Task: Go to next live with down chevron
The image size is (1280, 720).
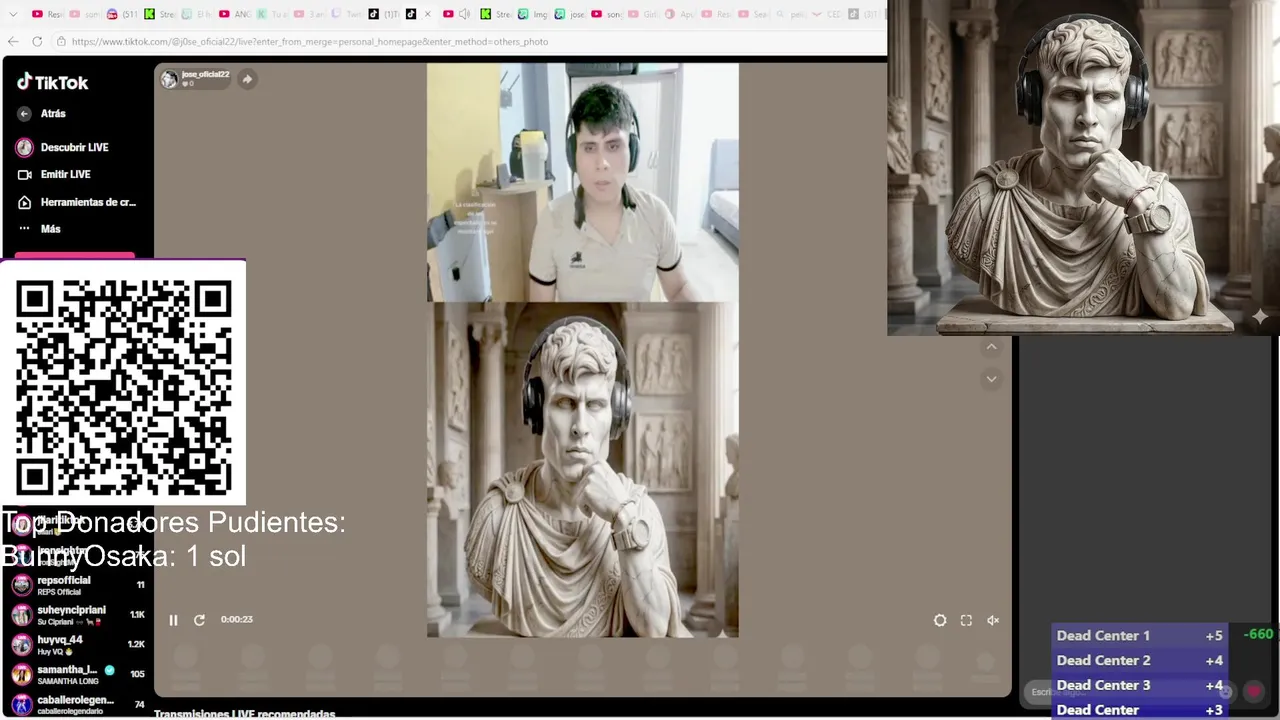Action: tap(991, 379)
